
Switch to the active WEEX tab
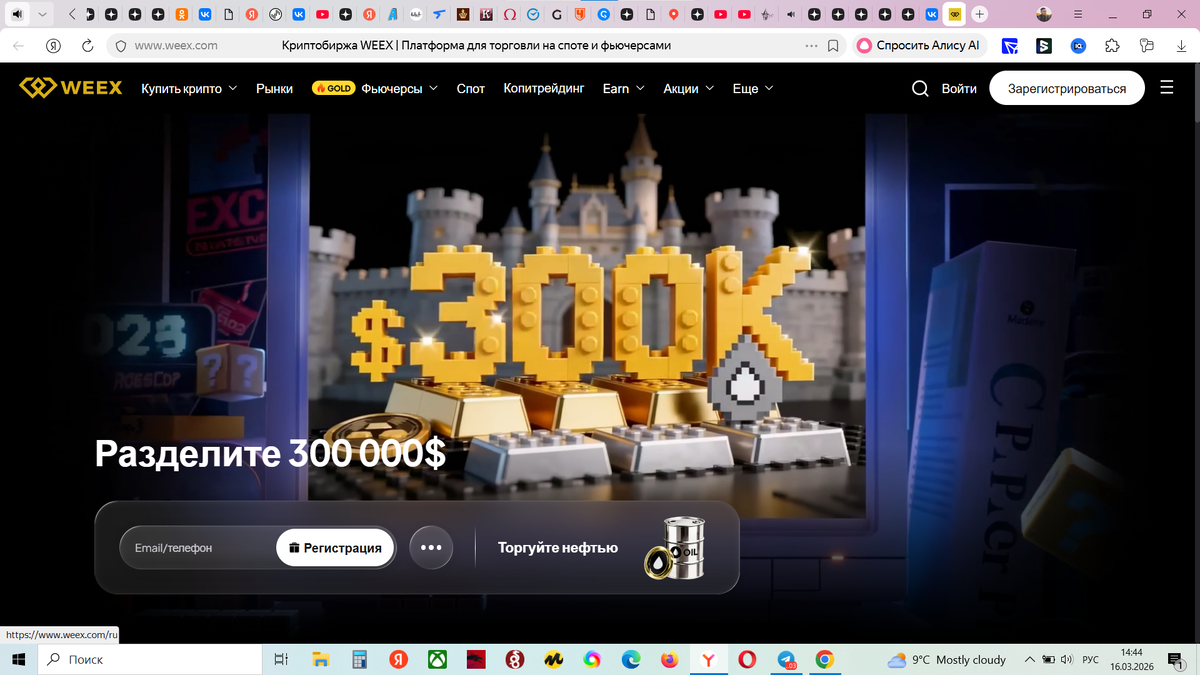(x=955, y=14)
